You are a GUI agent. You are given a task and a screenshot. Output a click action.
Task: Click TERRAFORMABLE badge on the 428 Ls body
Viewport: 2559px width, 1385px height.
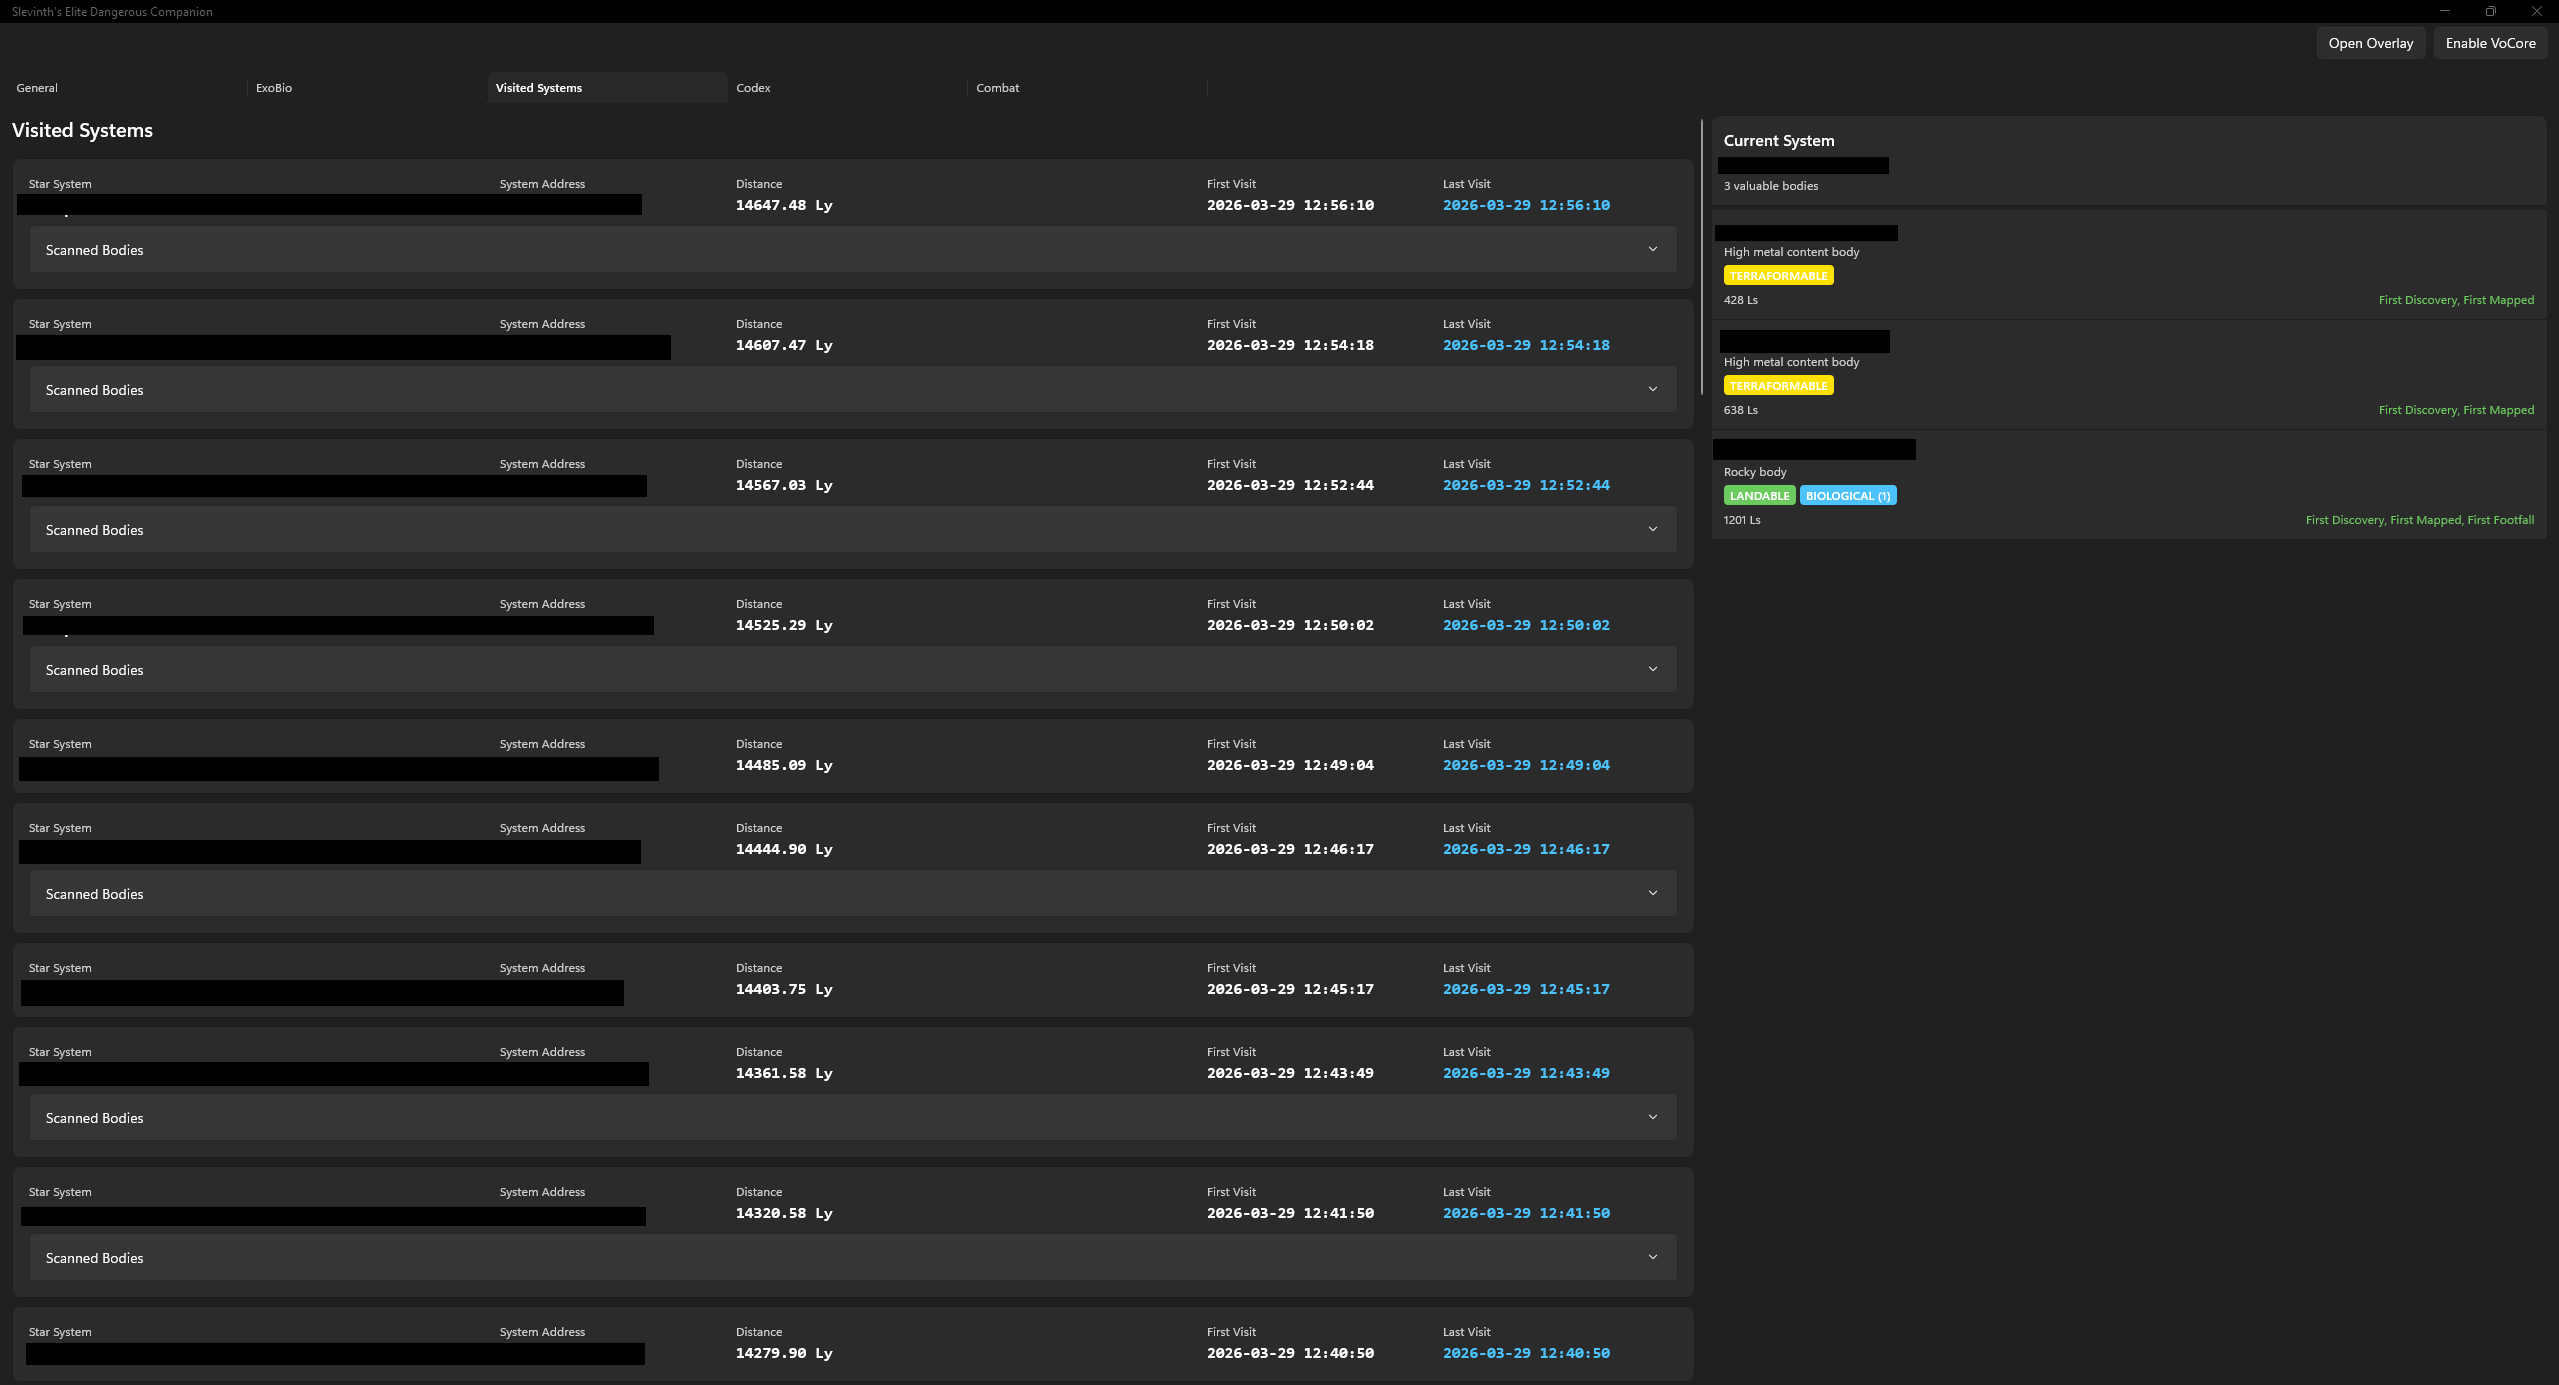coord(1778,276)
